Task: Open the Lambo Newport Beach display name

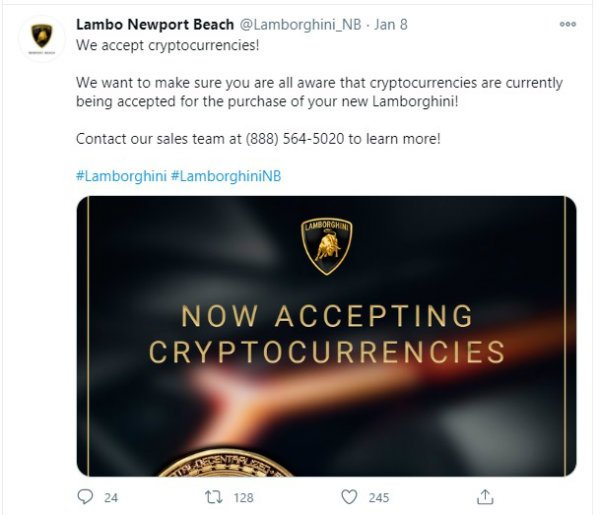Action: coord(155,24)
